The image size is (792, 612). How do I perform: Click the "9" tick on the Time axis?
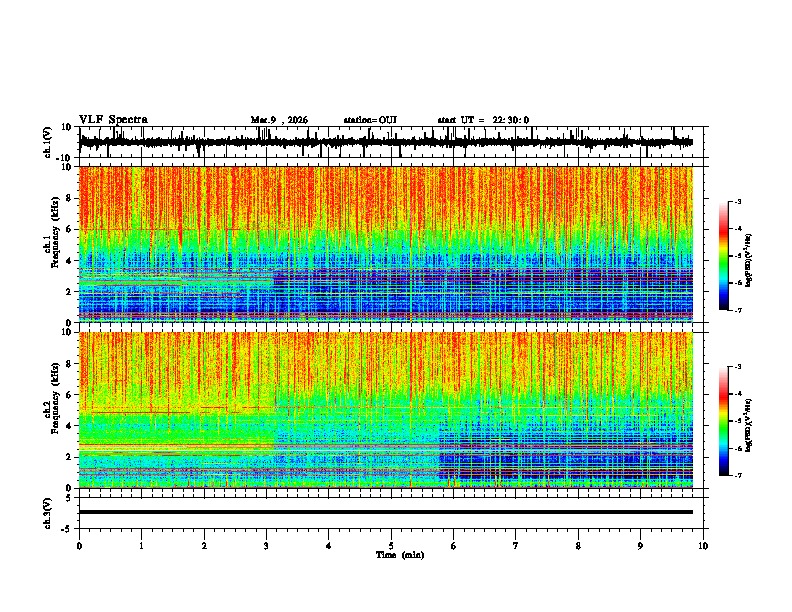[x=640, y=546]
